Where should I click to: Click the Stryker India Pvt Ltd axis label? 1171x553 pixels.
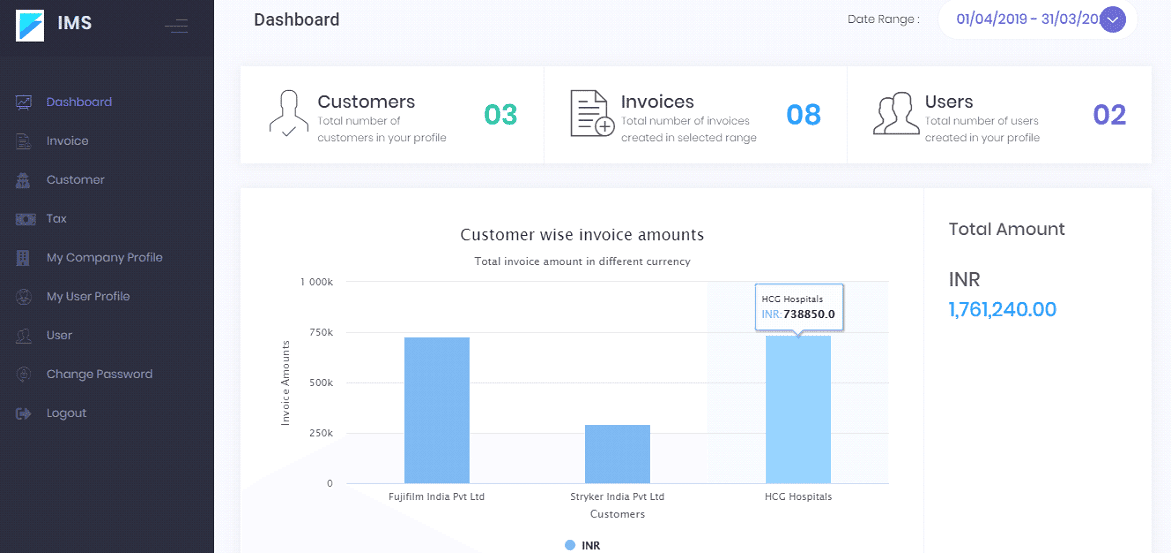point(618,496)
